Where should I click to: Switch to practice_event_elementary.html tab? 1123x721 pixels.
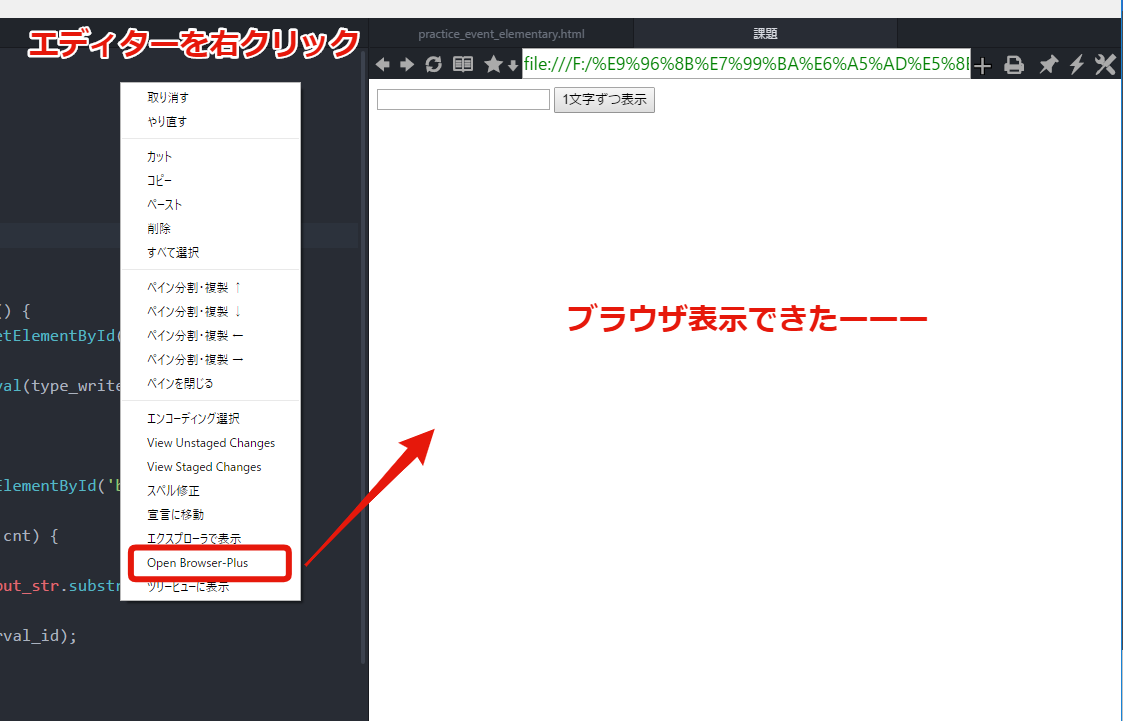501,34
